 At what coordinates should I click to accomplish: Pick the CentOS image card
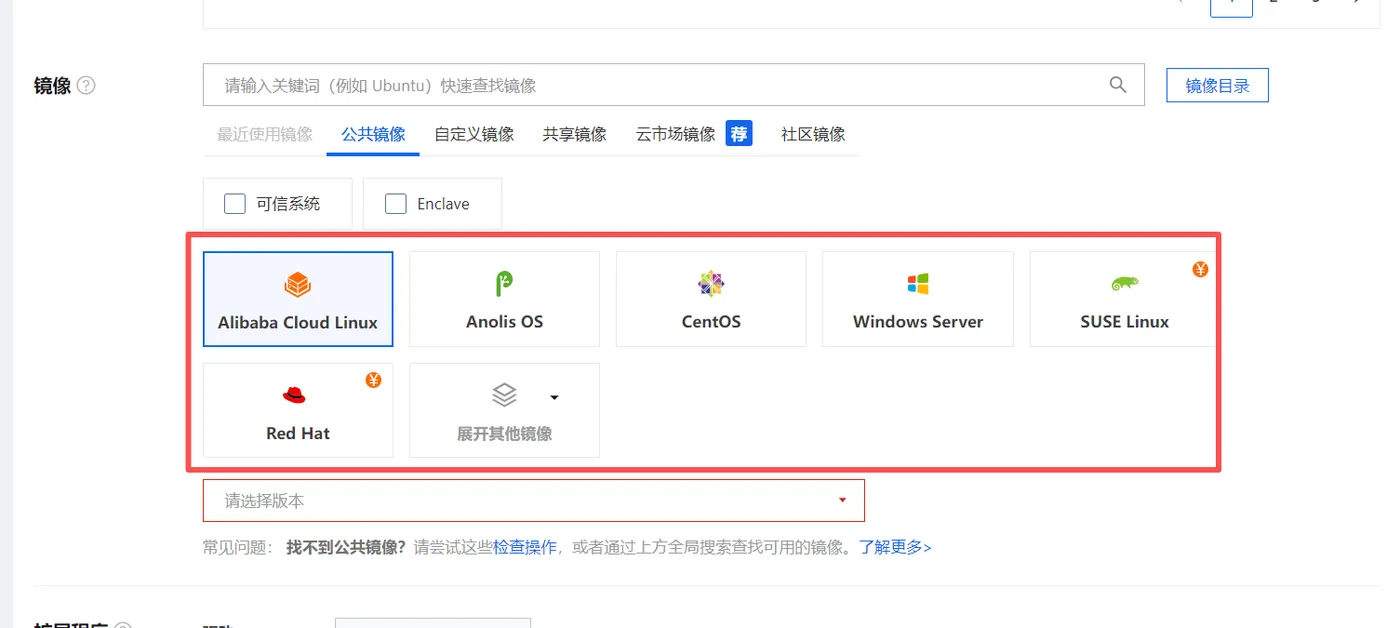711,299
